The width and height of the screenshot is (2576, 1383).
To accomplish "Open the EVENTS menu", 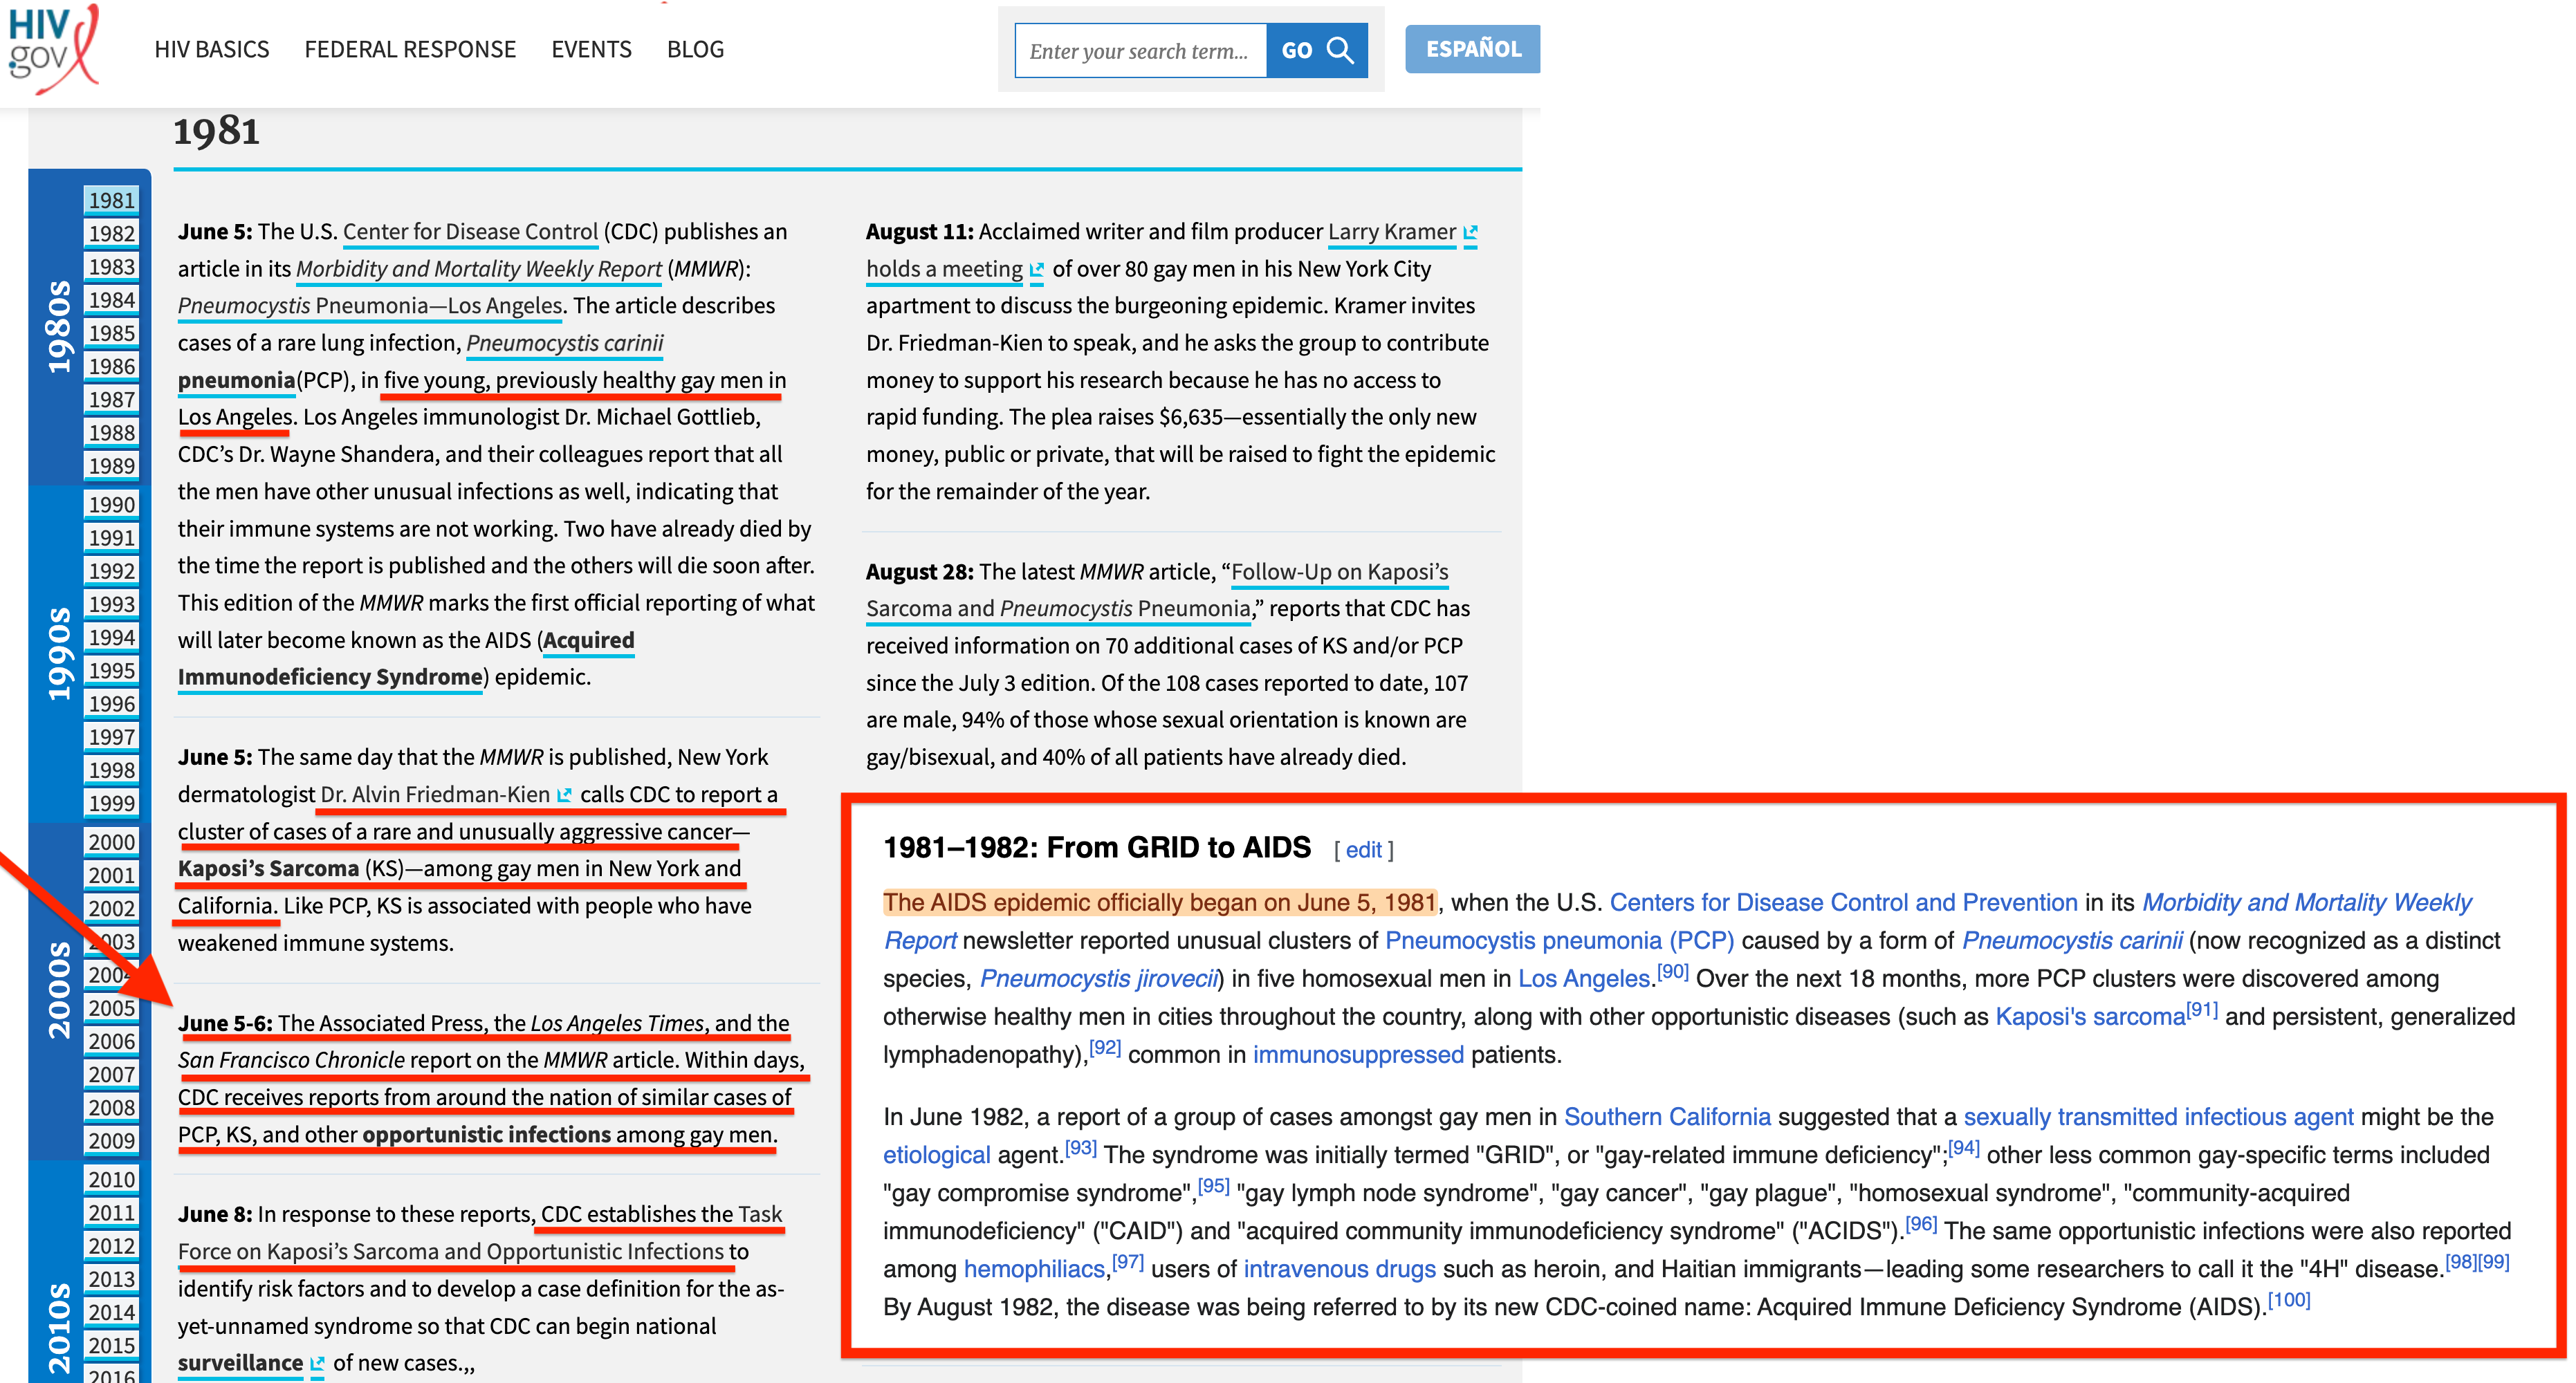I will (x=591, y=50).
